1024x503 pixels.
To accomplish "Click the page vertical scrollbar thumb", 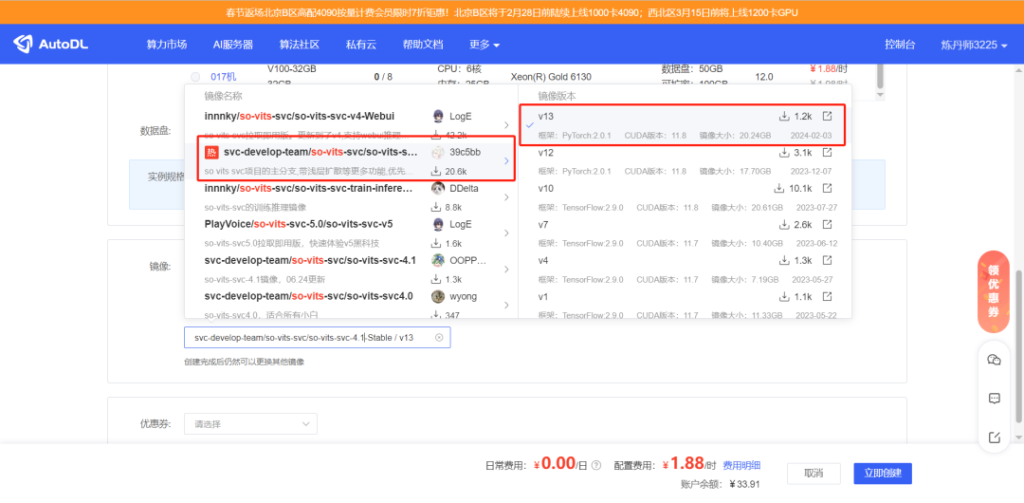I will [1019, 347].
